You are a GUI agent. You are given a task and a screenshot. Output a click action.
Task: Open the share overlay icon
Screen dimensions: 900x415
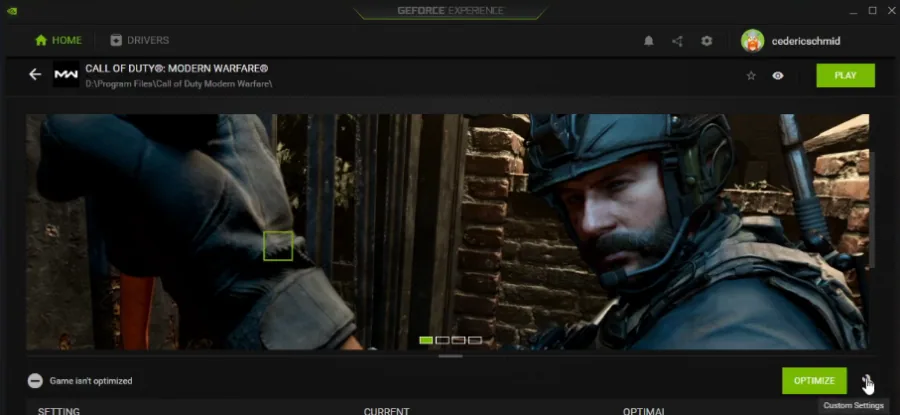tap(677, 41)
